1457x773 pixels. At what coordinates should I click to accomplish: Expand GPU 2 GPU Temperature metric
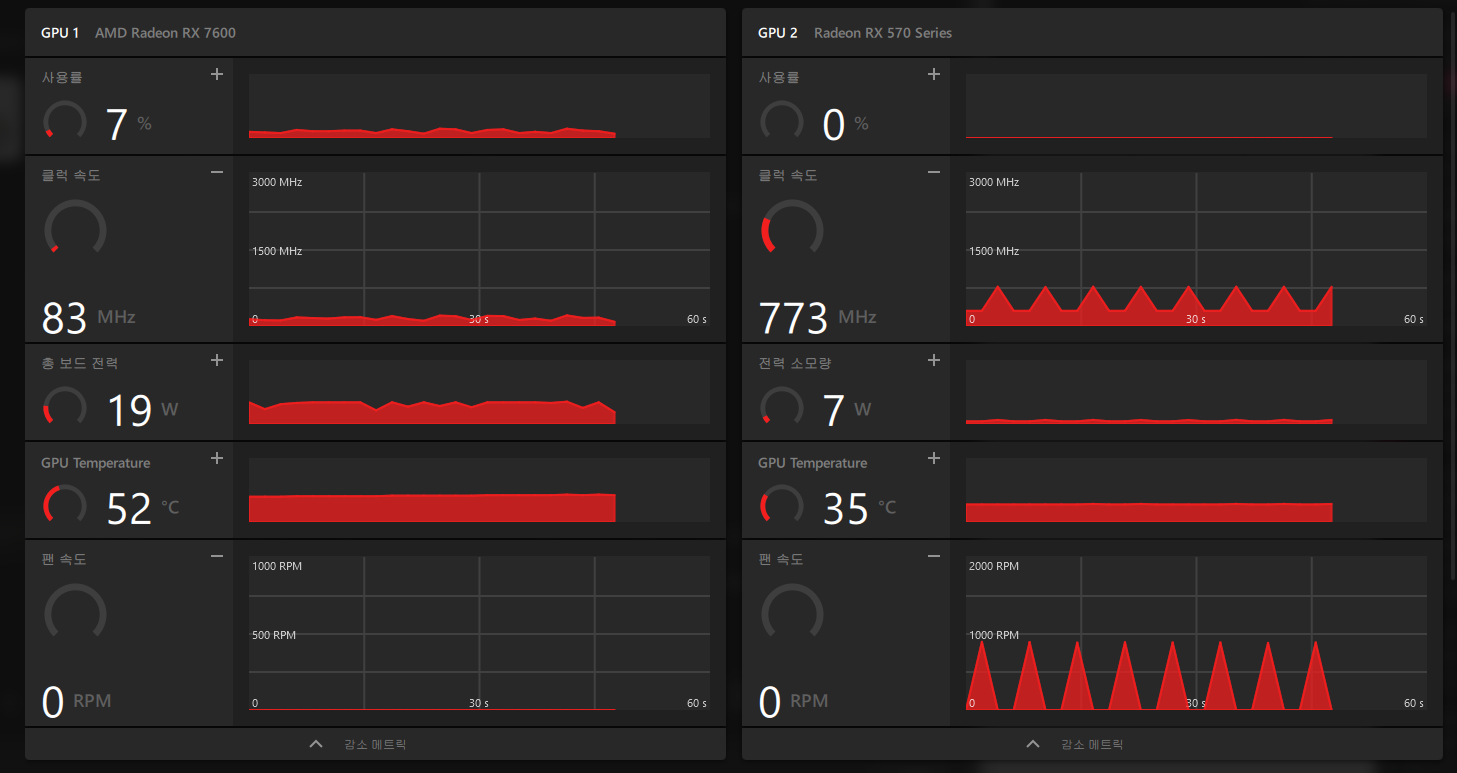934,458
